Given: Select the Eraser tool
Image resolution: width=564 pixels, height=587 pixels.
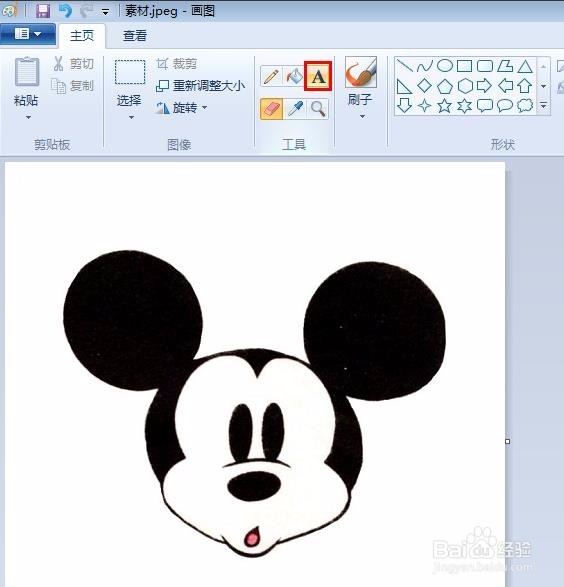Looking at the screenshot, I should [x=271, y=109].
